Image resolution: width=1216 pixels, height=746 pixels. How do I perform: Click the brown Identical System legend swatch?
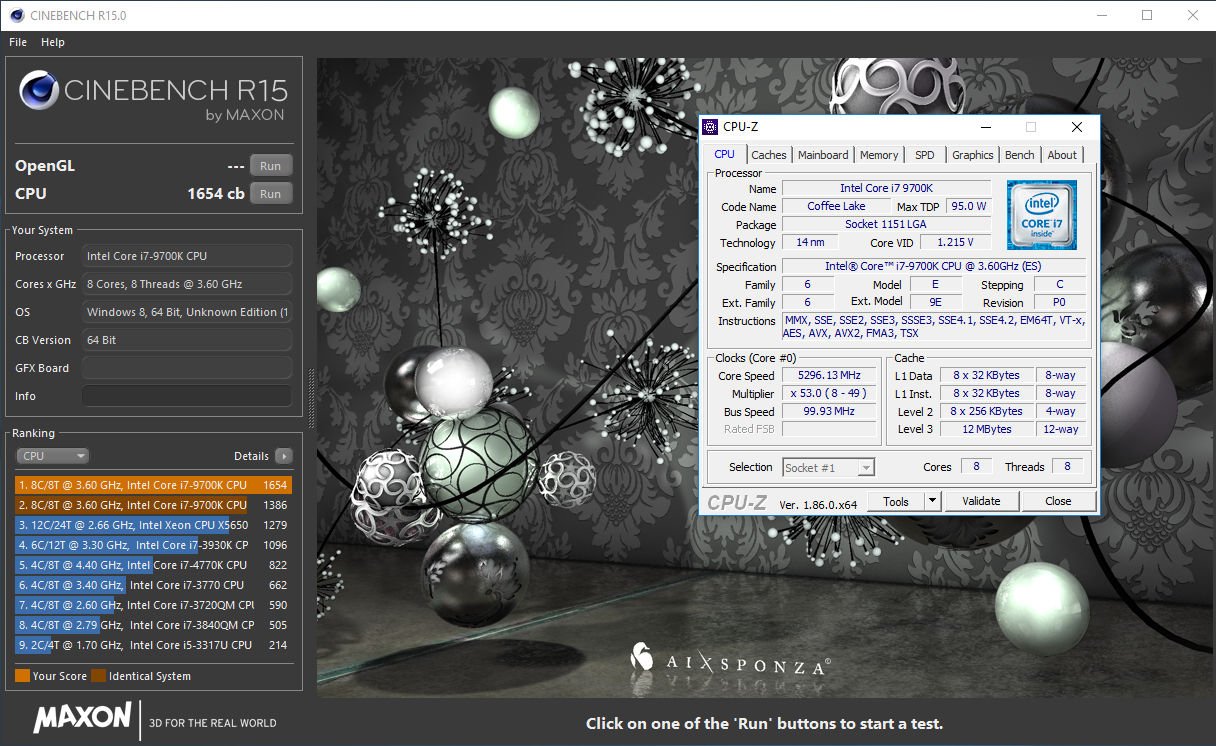98,676
